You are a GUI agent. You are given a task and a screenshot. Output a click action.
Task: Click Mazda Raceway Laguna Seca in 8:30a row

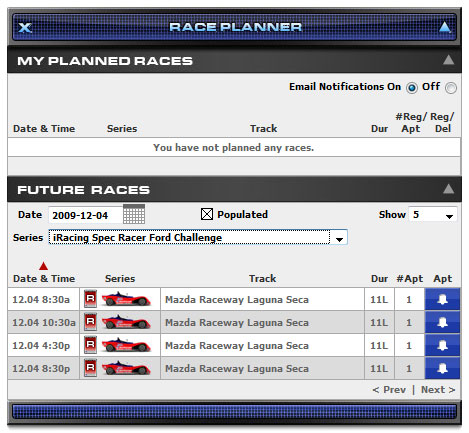(x=237, y=300)
